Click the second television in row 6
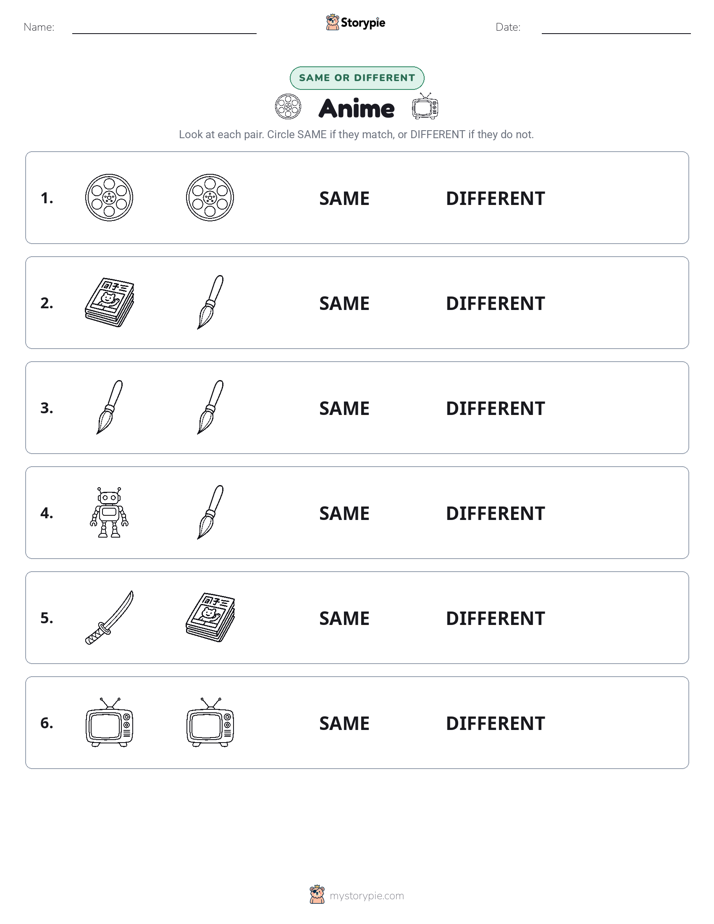The width and height of the screenshot is (714, 924). [210, 722]
